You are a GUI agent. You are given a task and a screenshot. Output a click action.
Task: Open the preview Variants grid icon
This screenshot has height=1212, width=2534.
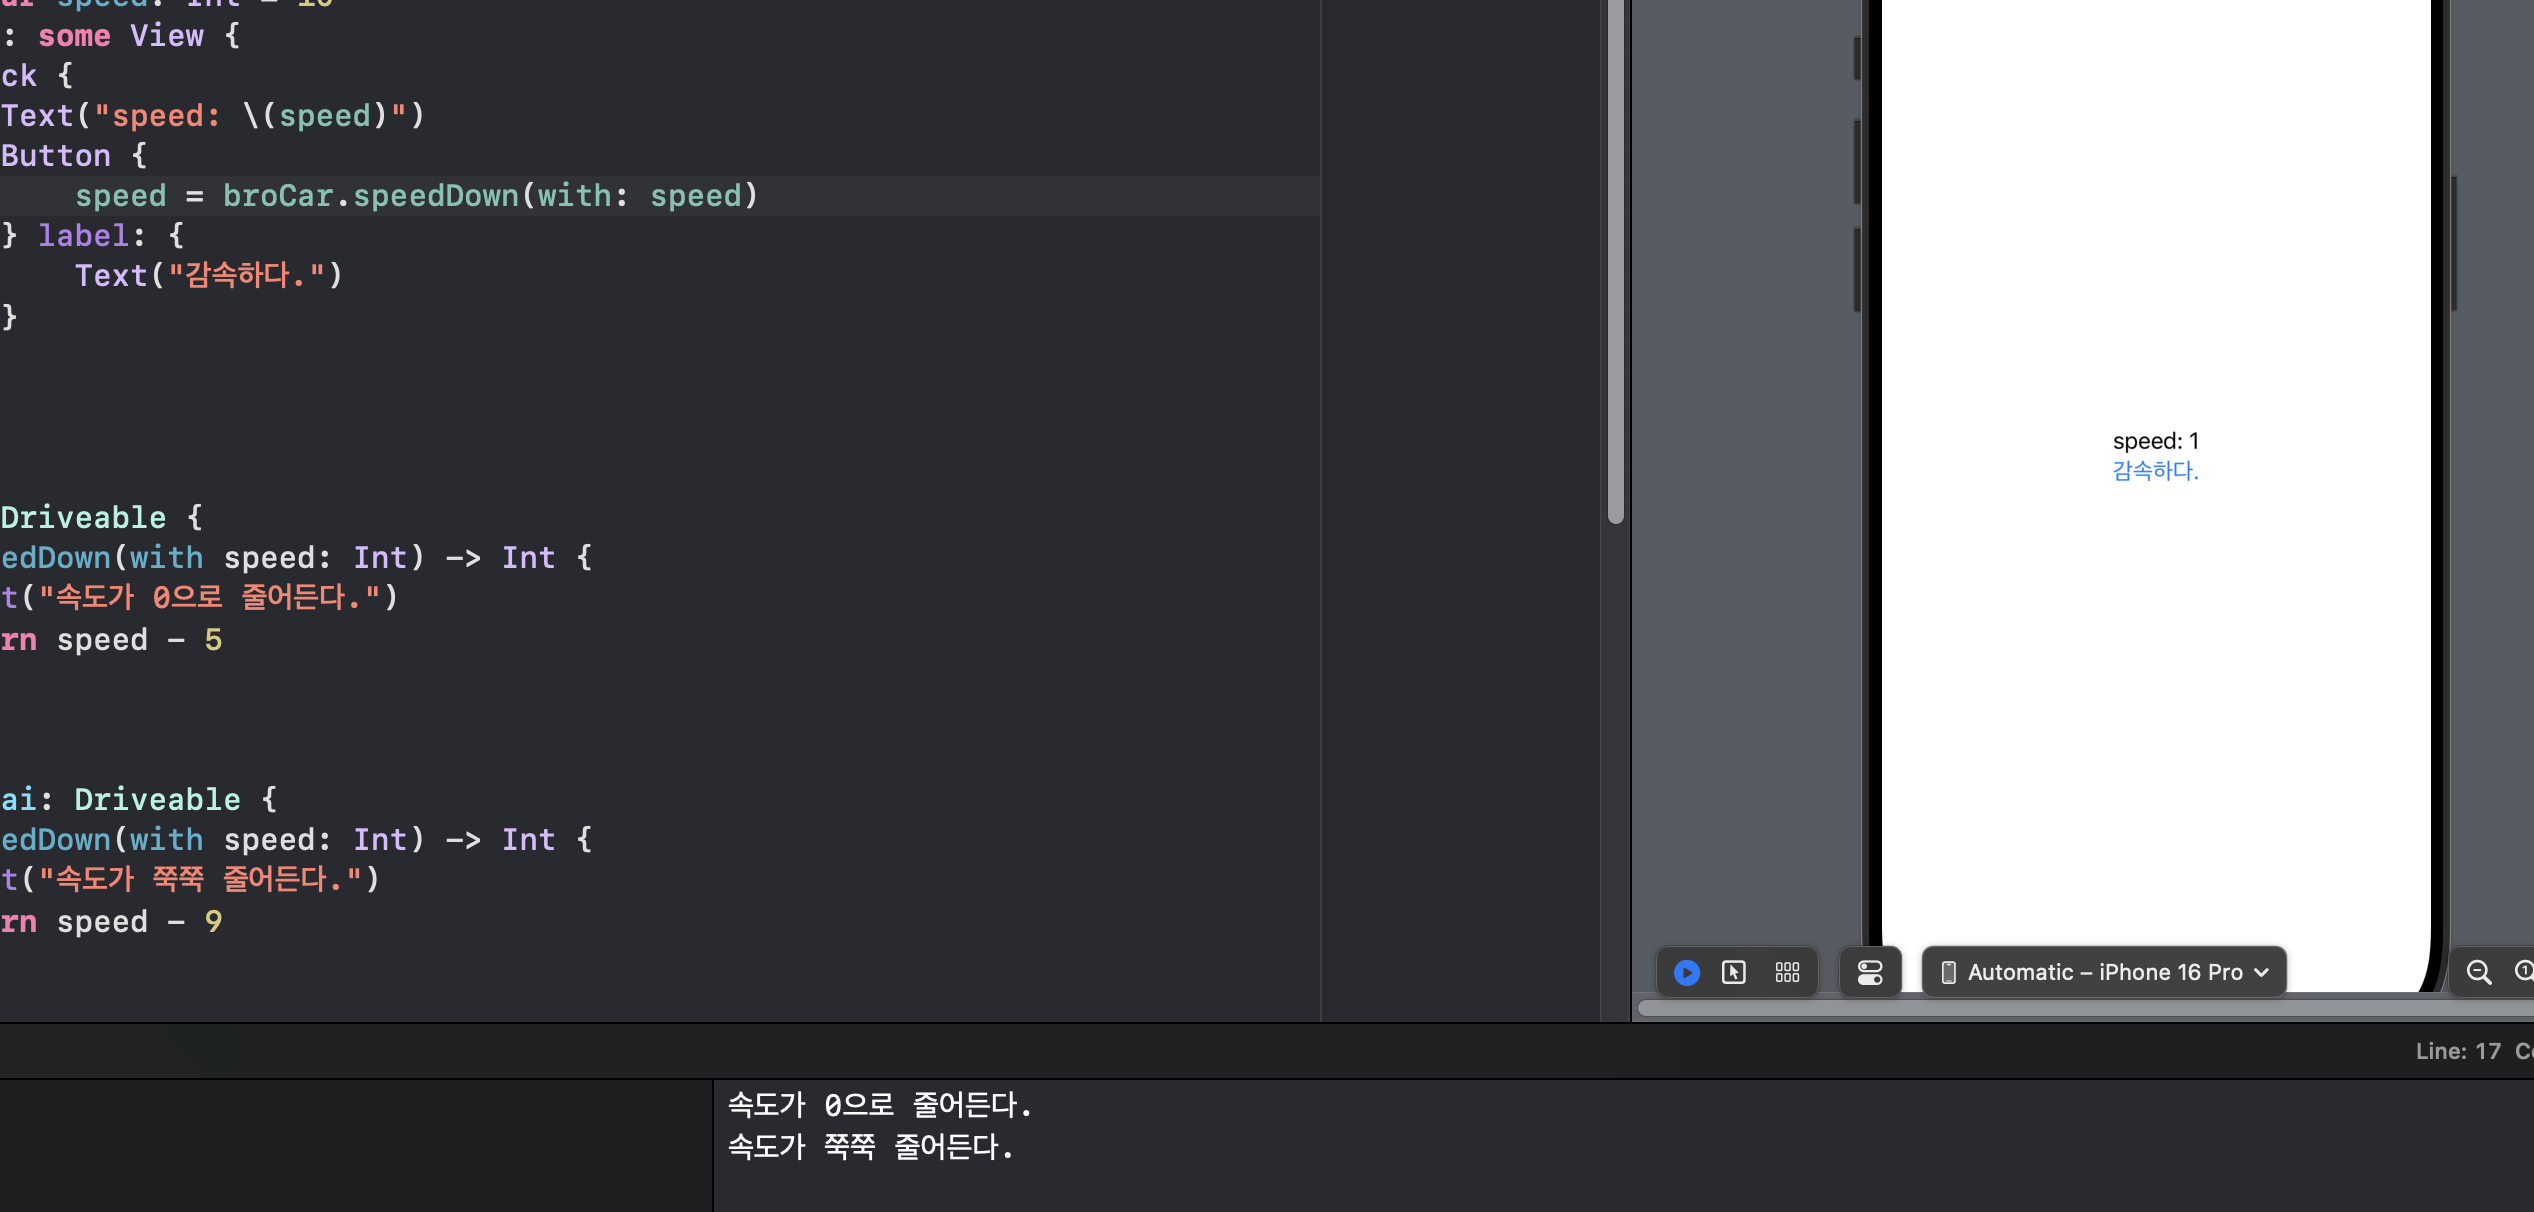[x=1787, y=972]
